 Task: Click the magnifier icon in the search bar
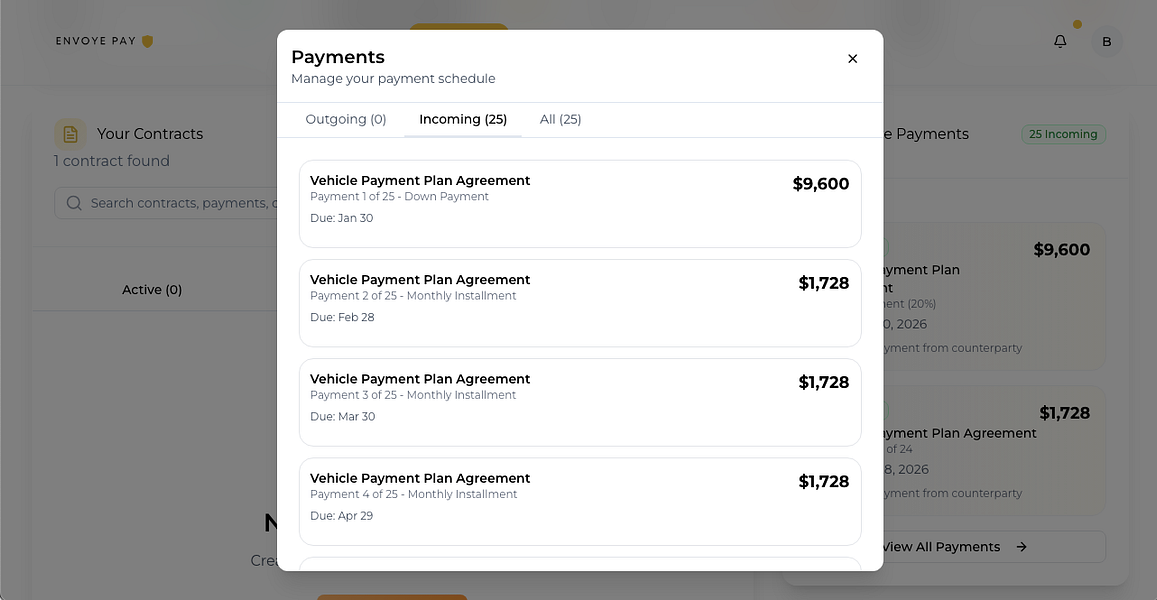click(73, 202)
